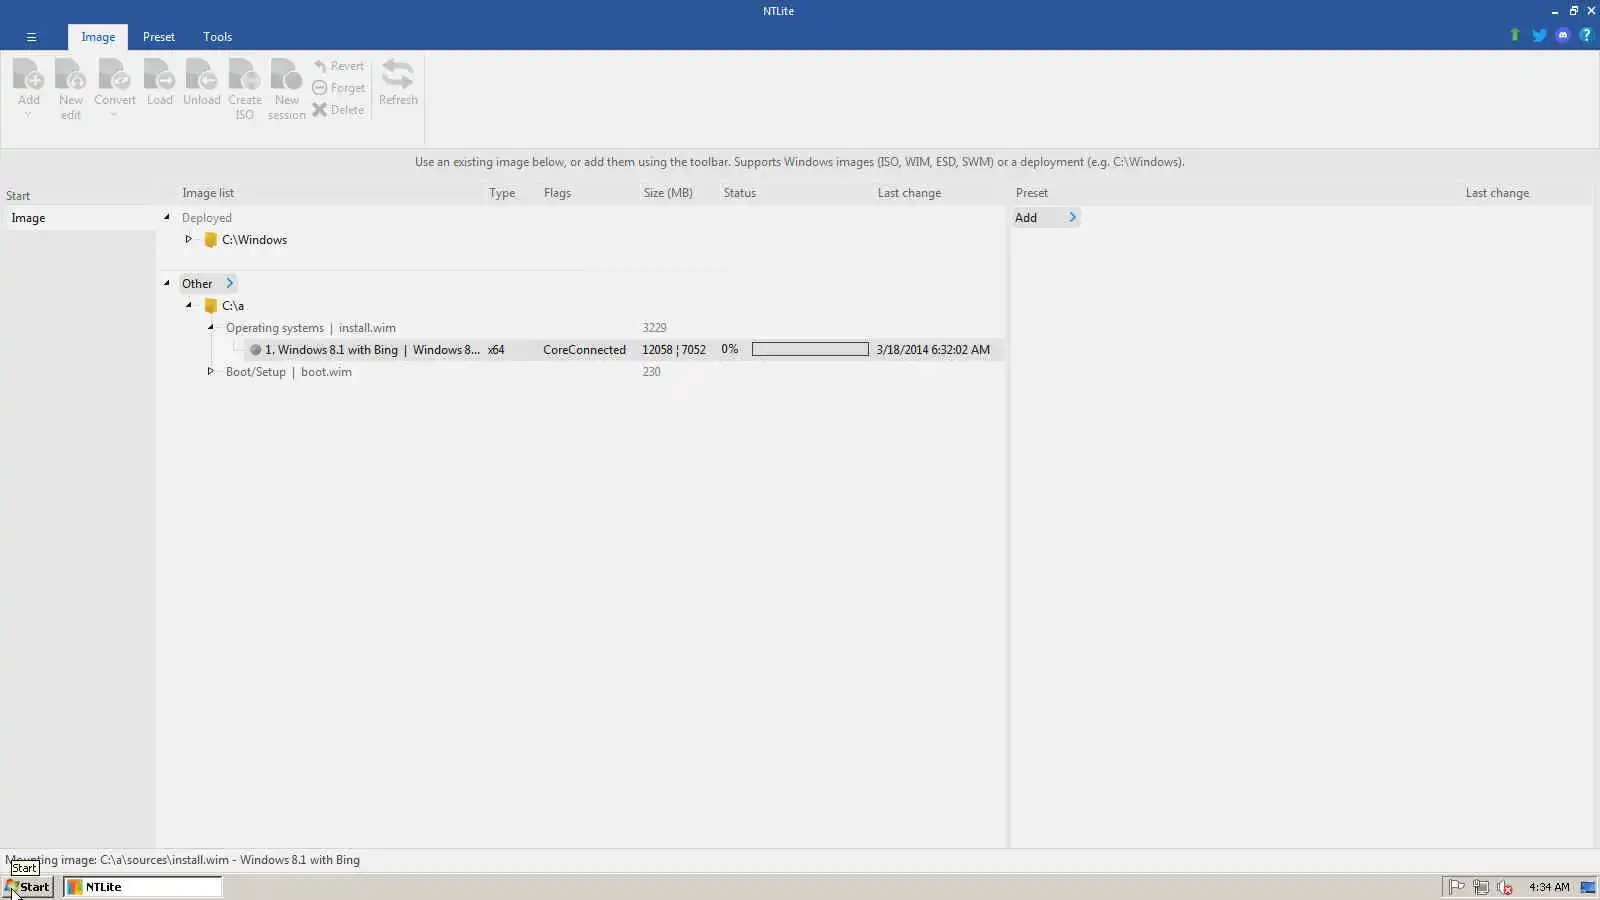
Task: Click the x64 type cell
Action: click(x=496, y=350)
